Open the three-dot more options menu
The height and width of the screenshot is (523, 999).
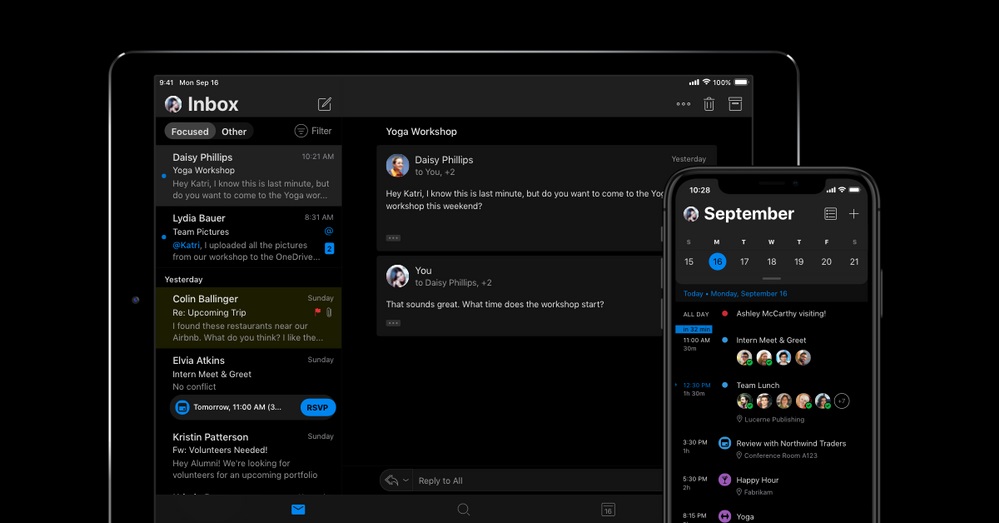[683, 104]
